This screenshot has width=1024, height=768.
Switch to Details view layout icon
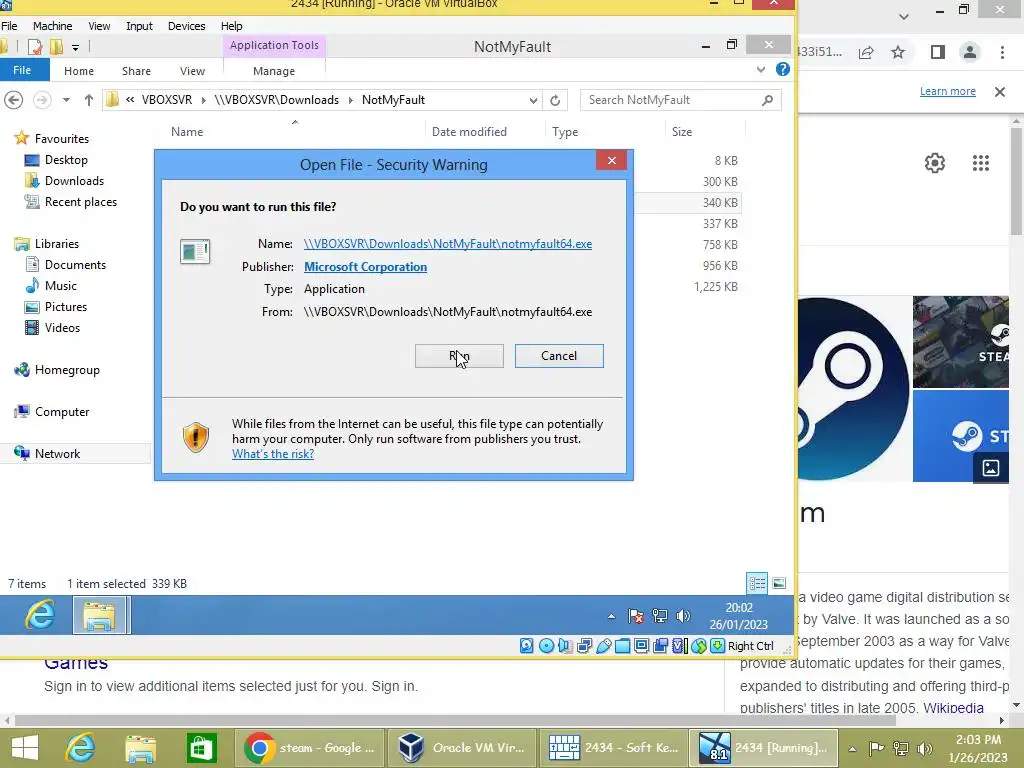point(757,583)
